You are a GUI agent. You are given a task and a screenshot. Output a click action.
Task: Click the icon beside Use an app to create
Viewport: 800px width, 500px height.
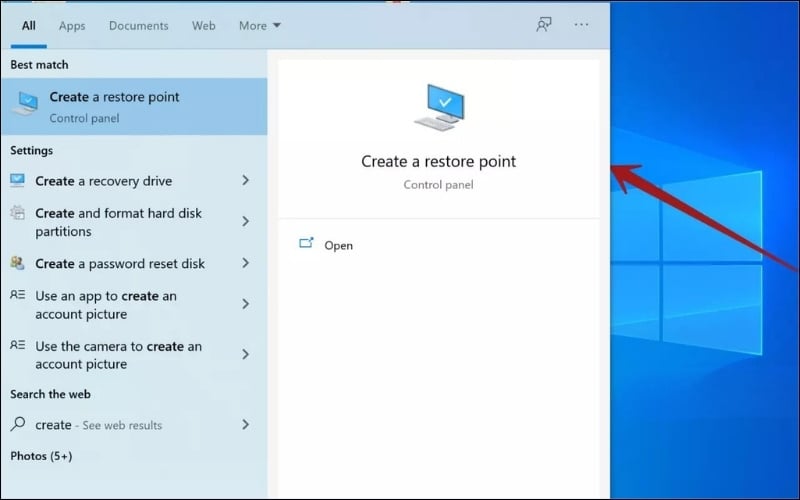coord(17,295)
